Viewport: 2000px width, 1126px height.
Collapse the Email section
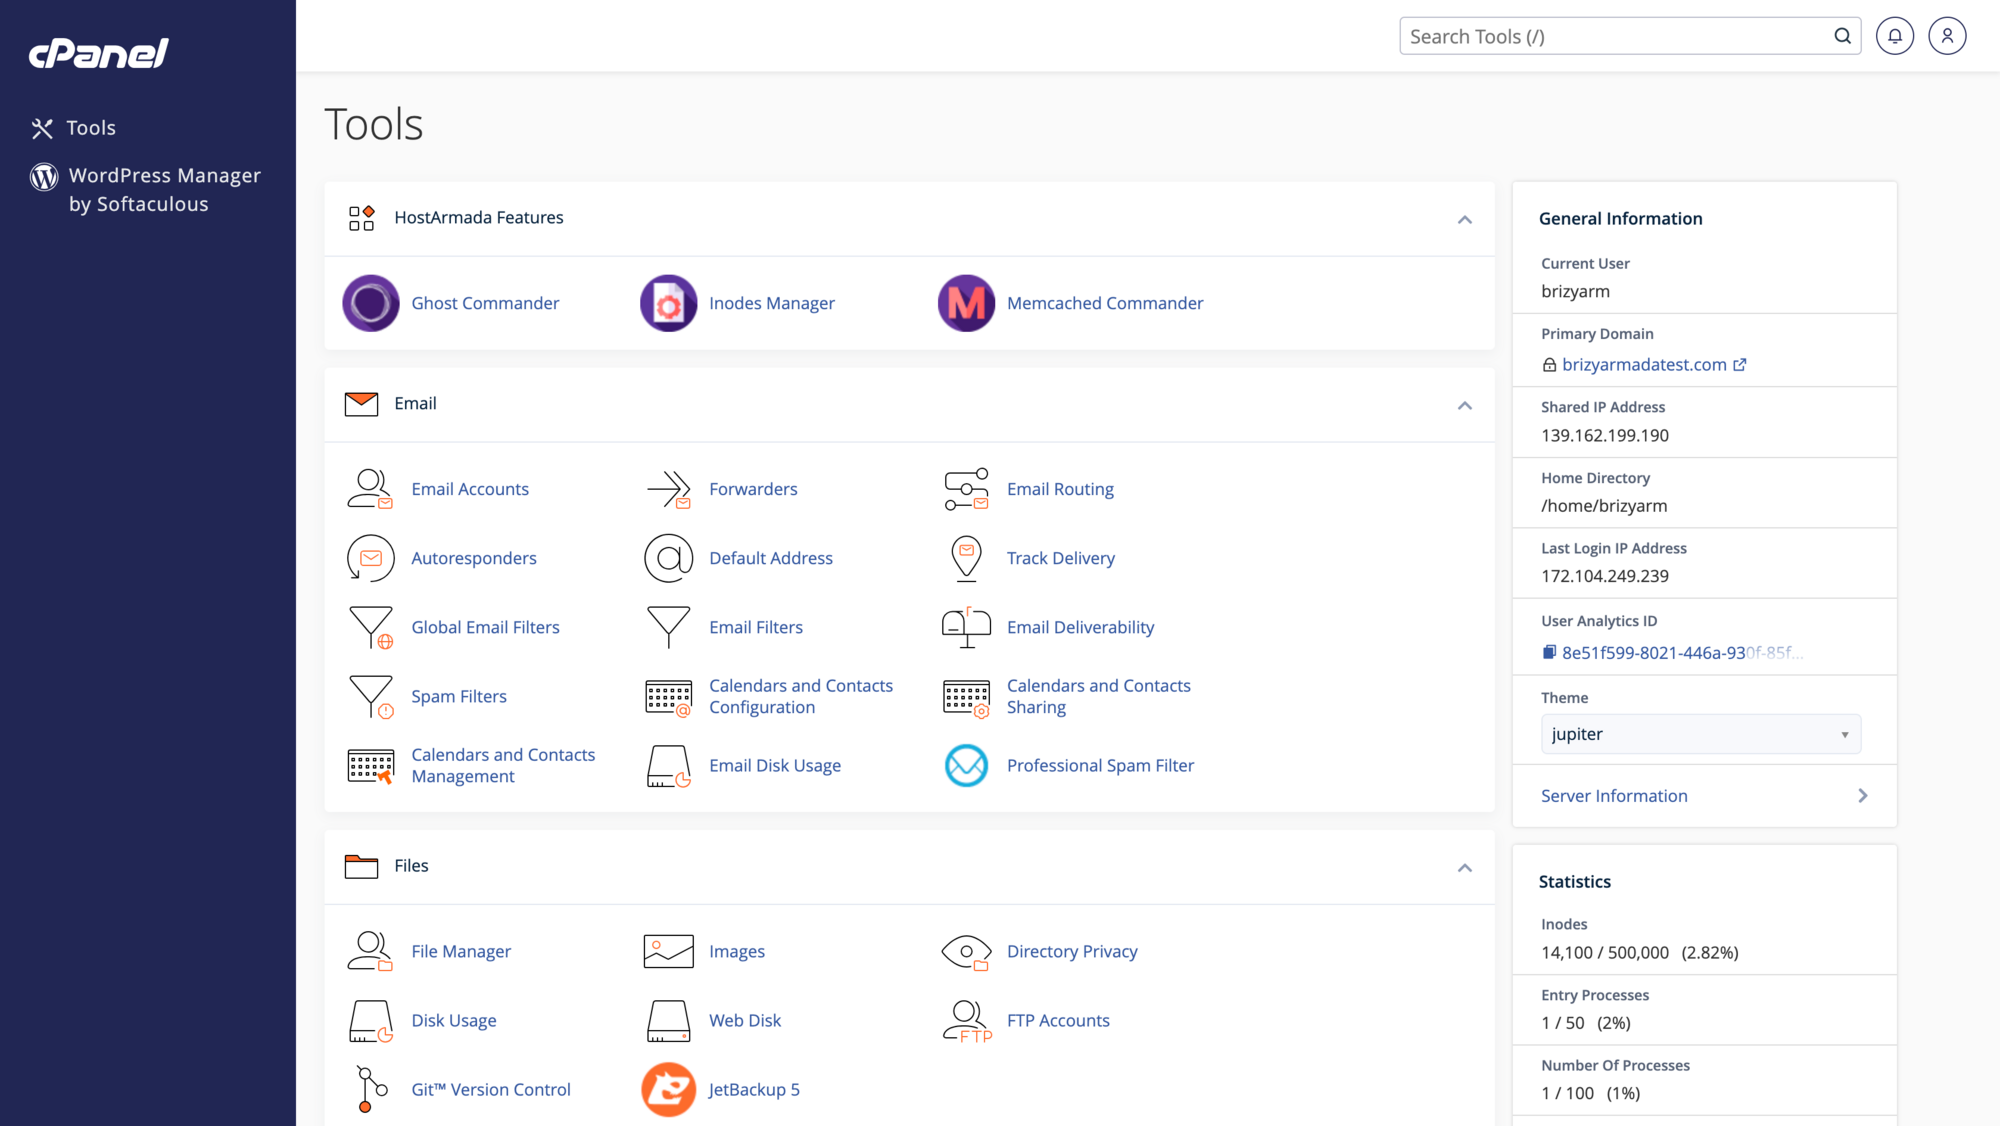coord(1464,405)
